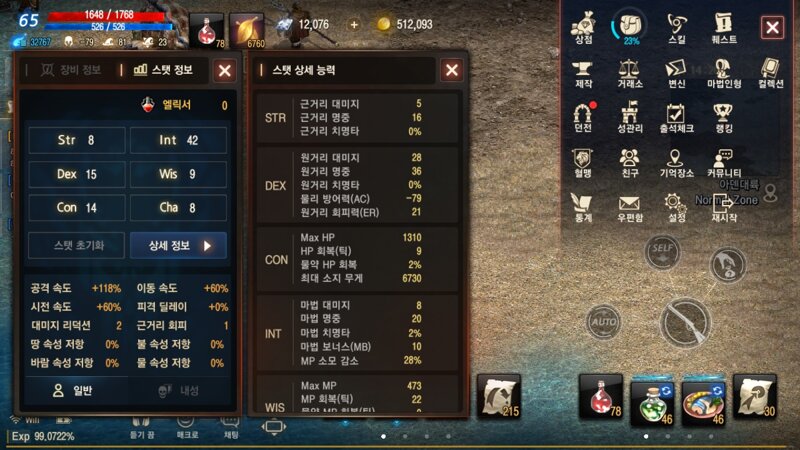The height and width of the screenshot is (450, 800).
Task: Select the Int 42 stat box
Action: coord(178,140)
